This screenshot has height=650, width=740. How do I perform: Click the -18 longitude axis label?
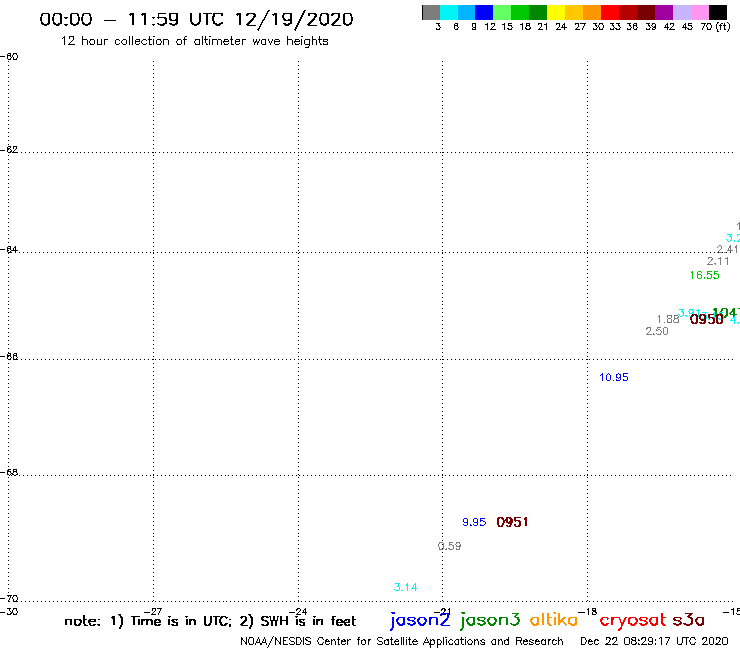[x=588, y=612]
